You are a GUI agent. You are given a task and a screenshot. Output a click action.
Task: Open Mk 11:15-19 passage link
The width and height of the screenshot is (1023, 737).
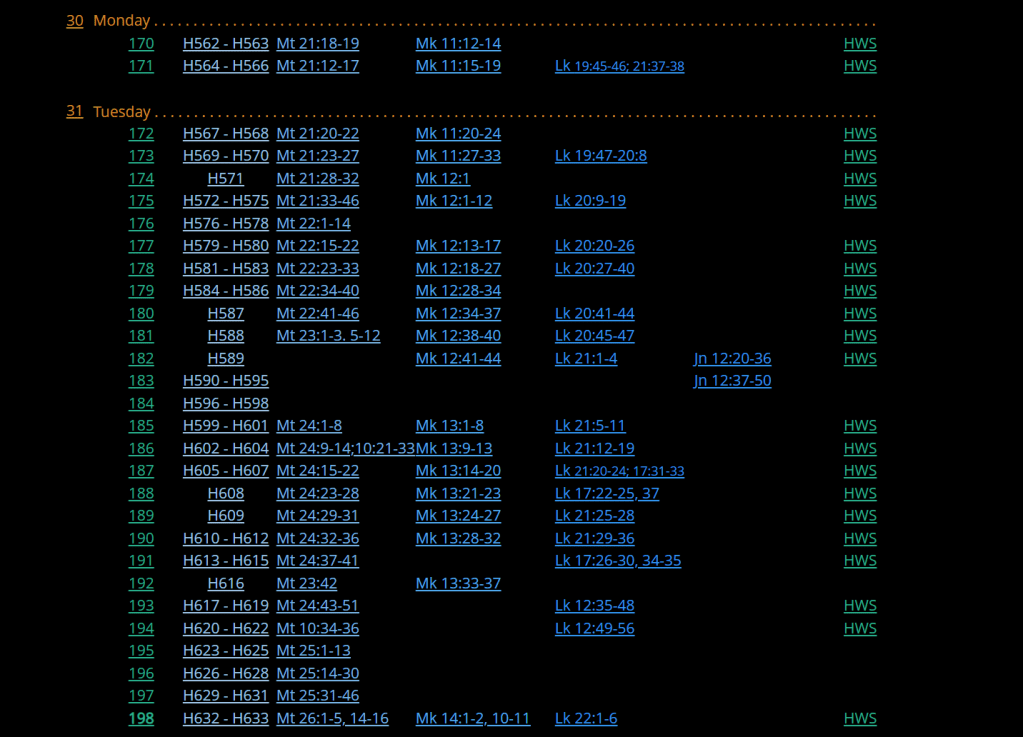point(458,66)
